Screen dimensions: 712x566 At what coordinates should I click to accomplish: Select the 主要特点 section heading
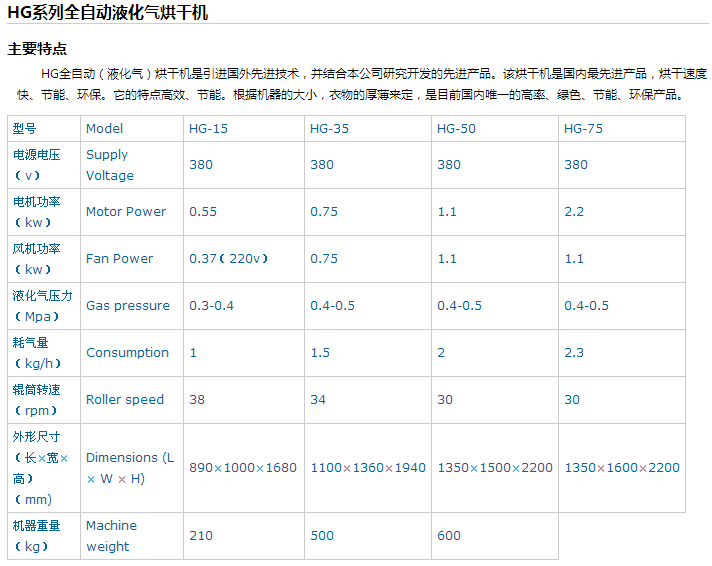[x=38, y=48]
